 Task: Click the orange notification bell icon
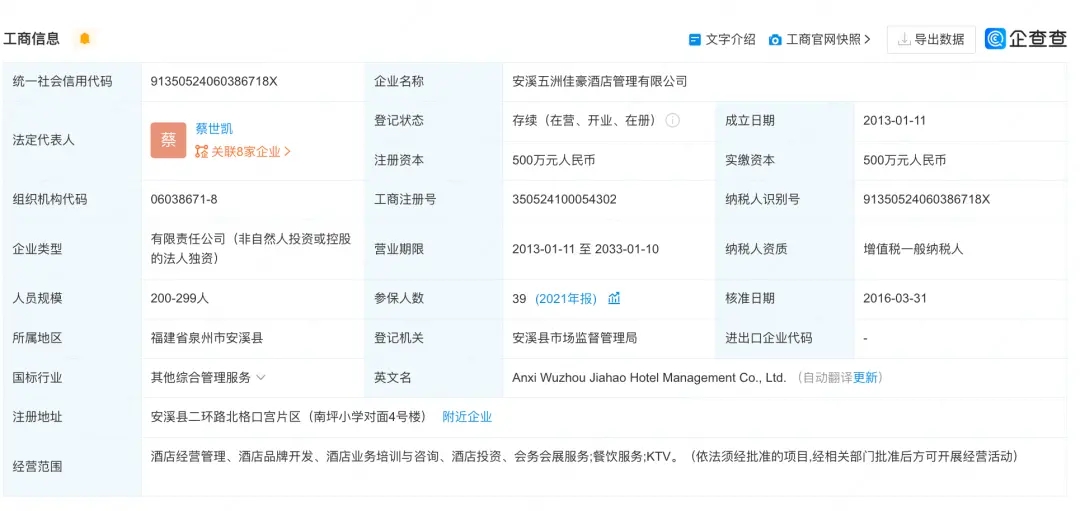[x=85, y=39]
